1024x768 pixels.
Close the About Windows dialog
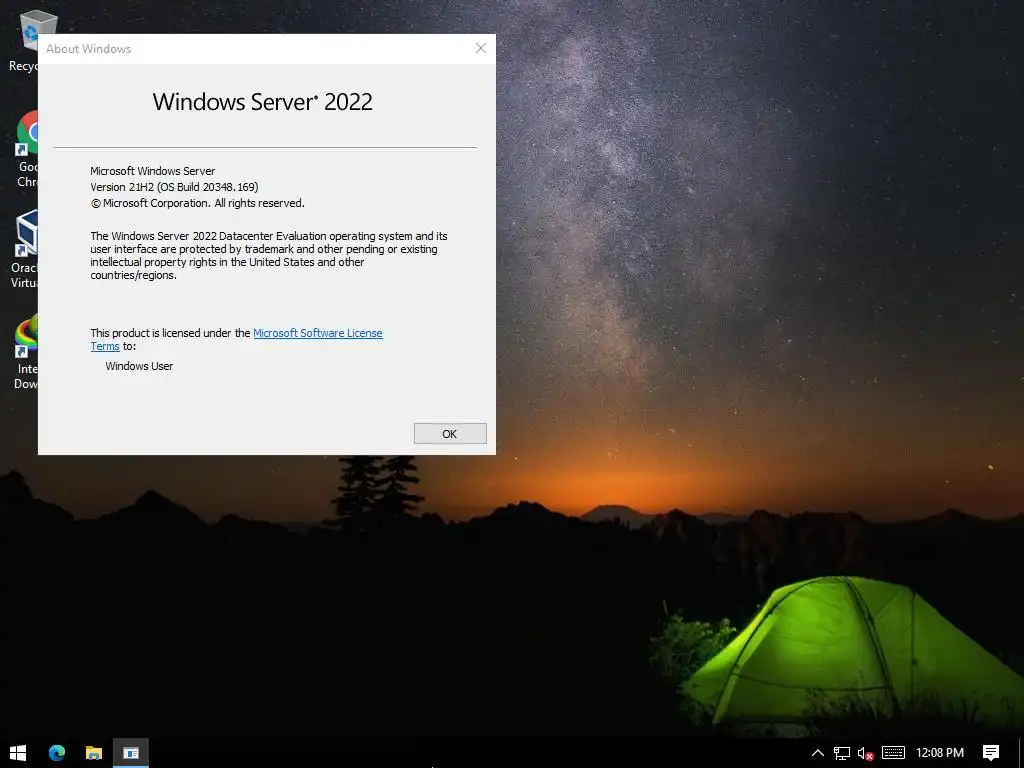[x=481, y=48]
